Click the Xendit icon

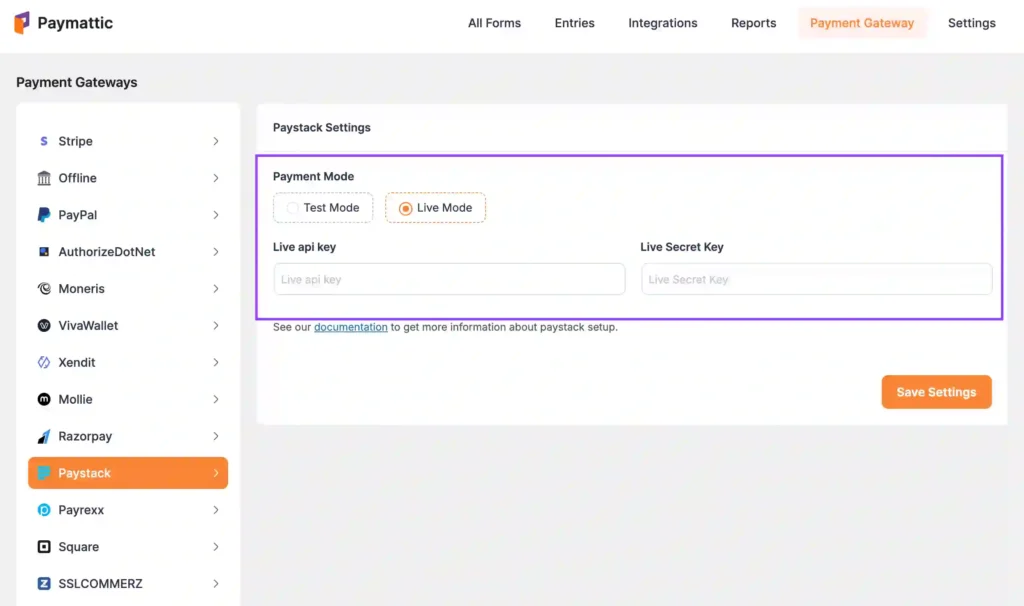44,362
